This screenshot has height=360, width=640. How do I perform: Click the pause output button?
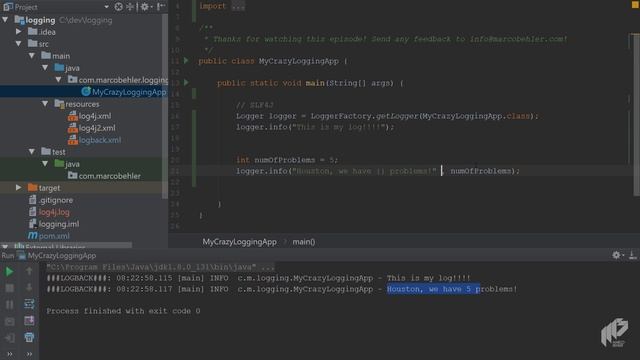pos(9,304)
